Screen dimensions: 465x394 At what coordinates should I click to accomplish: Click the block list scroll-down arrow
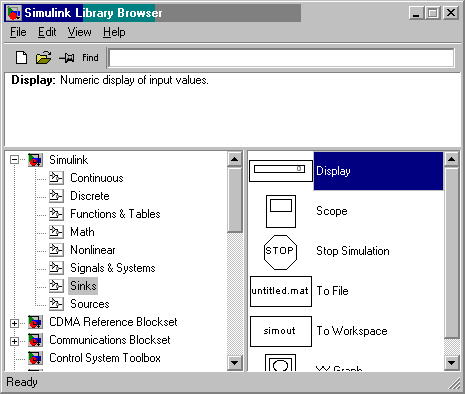point(452,363)
